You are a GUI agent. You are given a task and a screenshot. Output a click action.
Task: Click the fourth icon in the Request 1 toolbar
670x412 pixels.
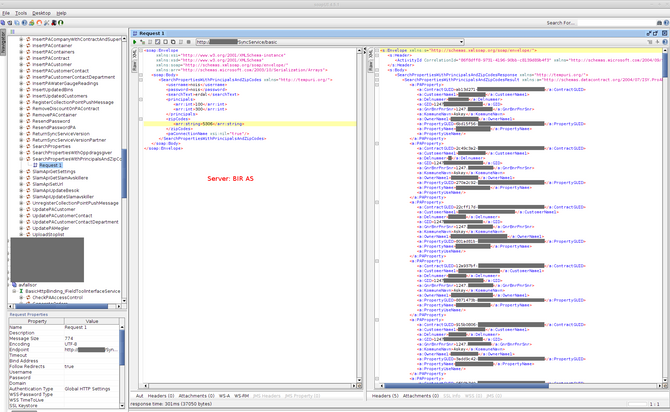[158, 42]
